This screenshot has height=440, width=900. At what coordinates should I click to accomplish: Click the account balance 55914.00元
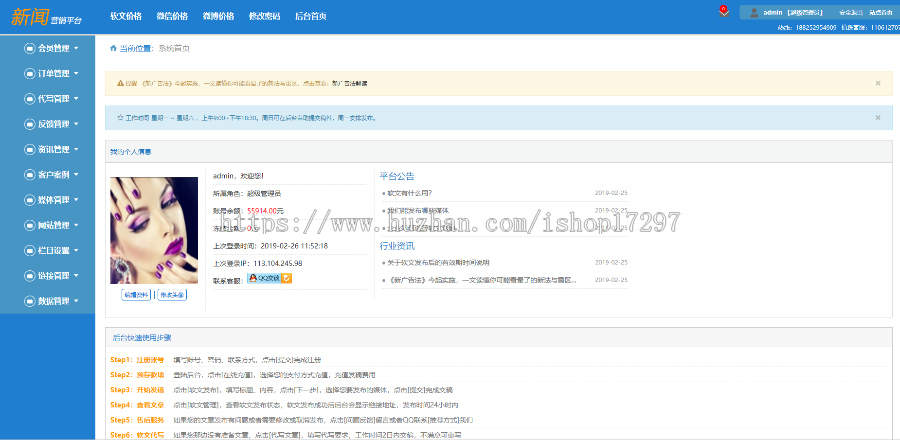pyautogui.click(x=265, y=211)
